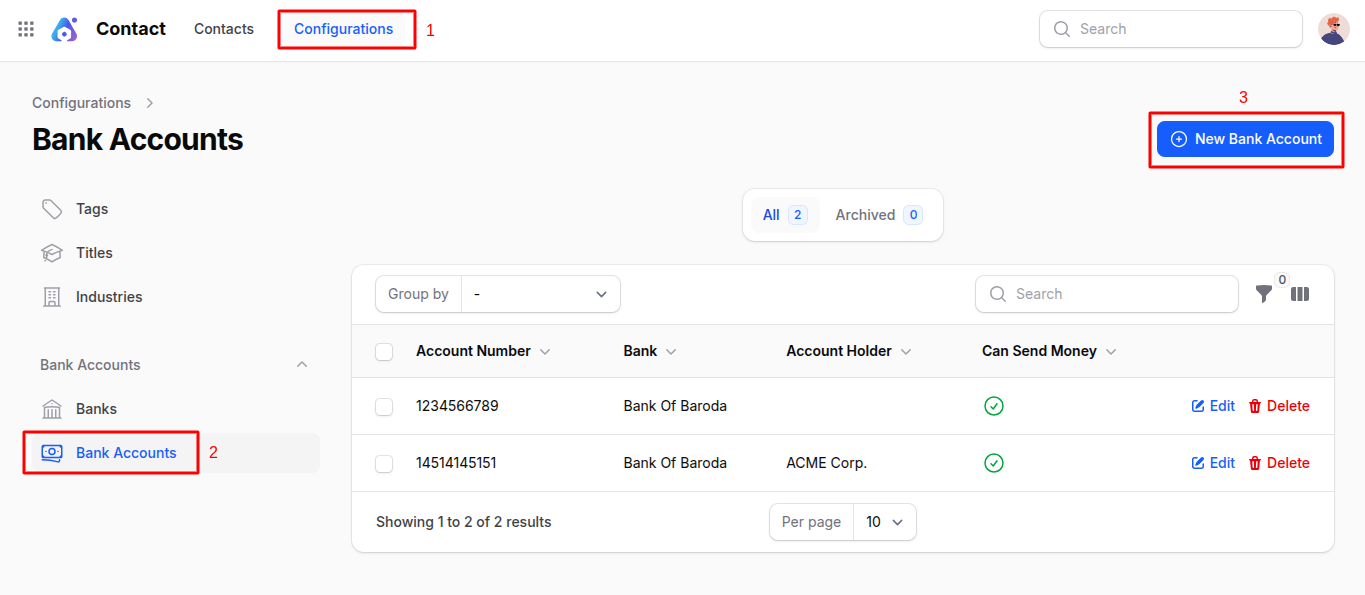Collapse the Bank Accounts sidebar group
The height and width of the screenshot is (595, 1365).
pos(302,365)
